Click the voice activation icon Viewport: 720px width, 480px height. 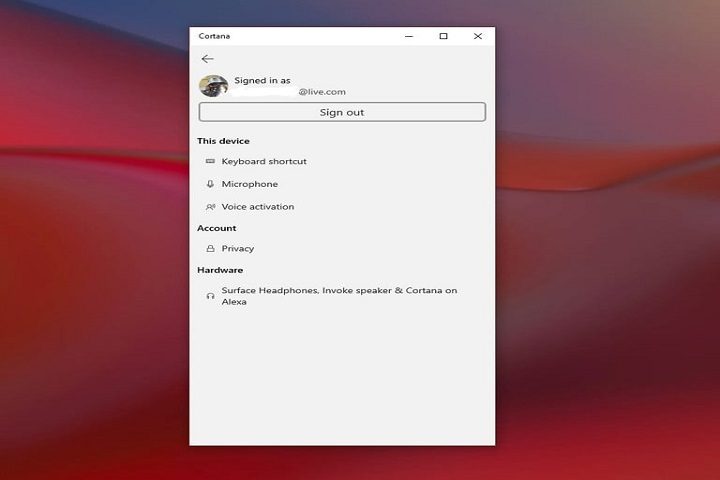(x=210, y=207)
